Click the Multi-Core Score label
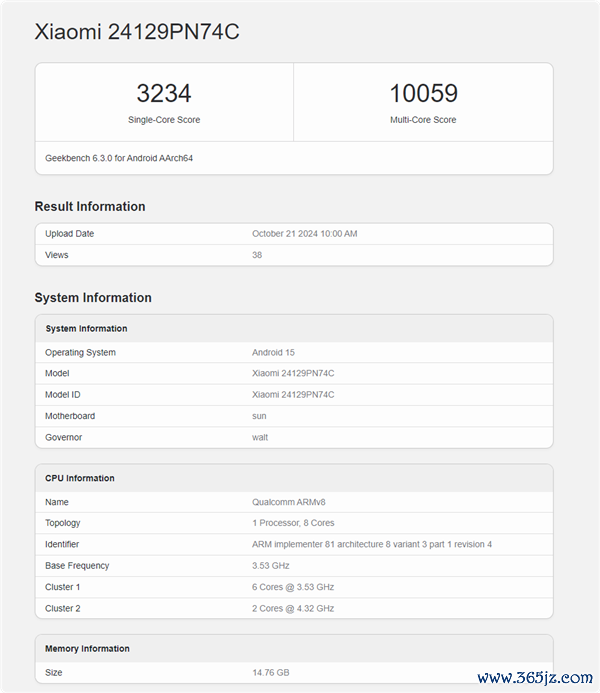Screen dimensions: 600x693 point(423,120)
